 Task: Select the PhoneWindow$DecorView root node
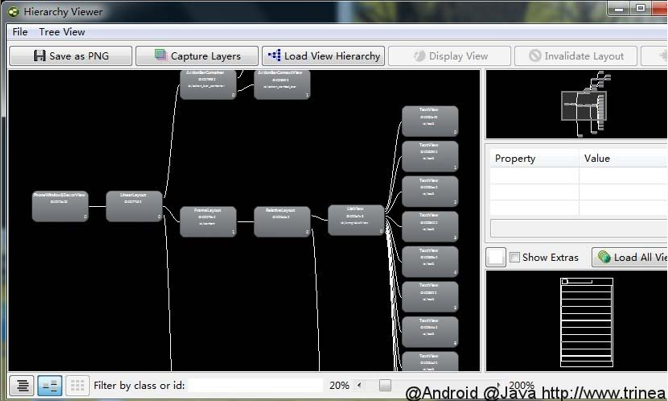pos(60,206)
